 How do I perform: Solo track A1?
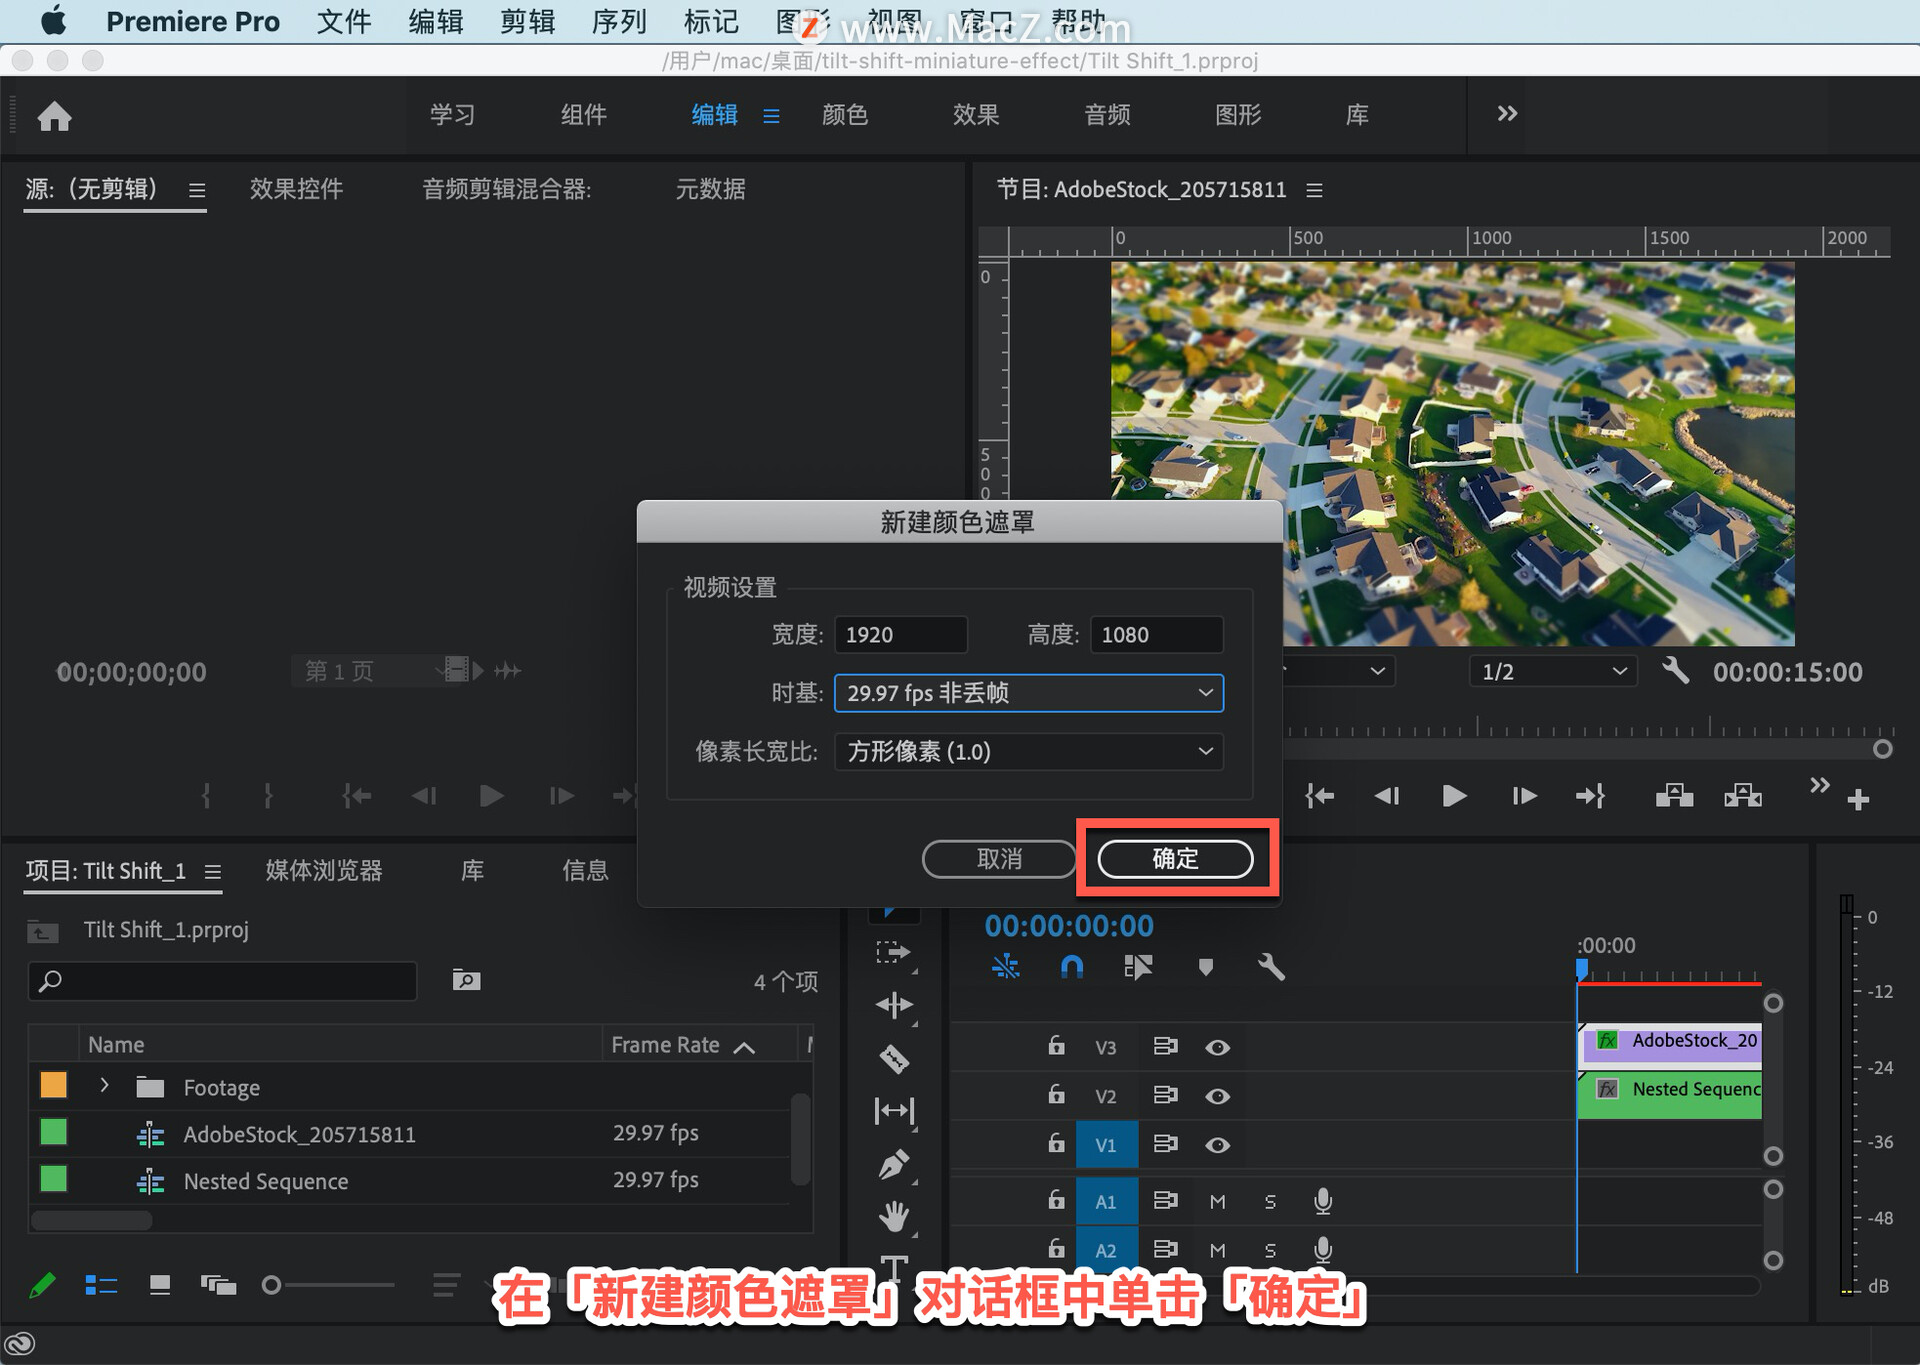pyautogui.click(x=1270, y=1201)
